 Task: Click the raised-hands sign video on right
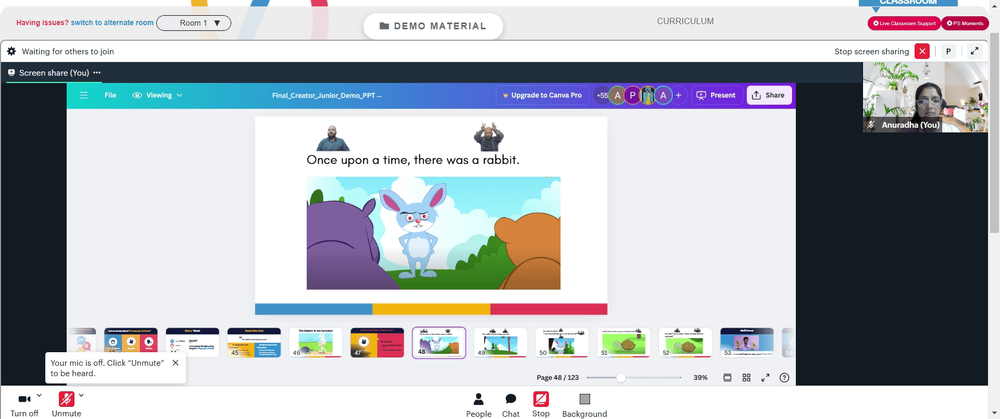[x=489, y=138]
